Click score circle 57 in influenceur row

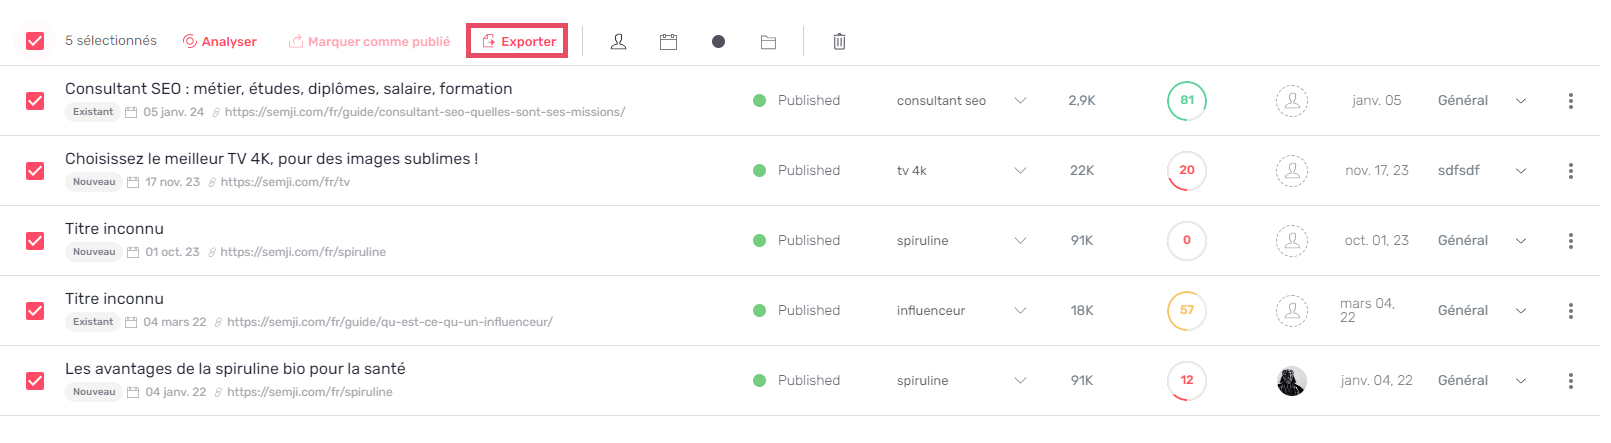1187,310
